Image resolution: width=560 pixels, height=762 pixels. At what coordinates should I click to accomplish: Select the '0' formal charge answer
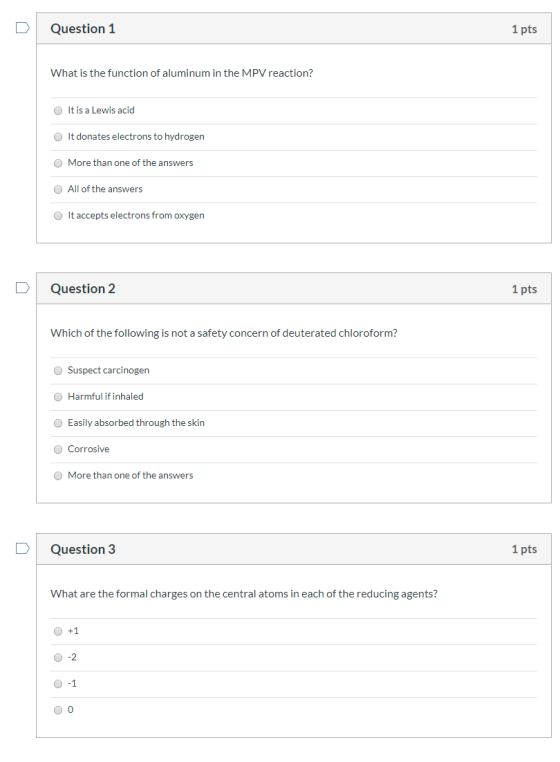click(58, 710)
